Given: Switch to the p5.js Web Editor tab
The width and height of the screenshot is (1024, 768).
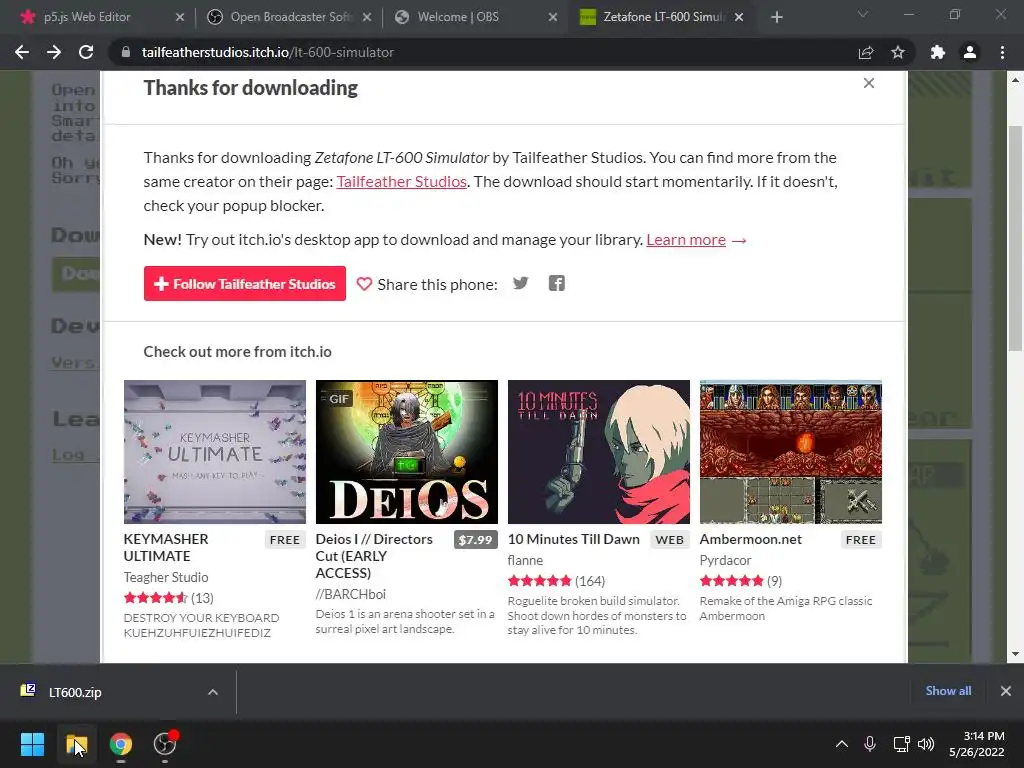Looking at the screenshot, I should coord(87,17).
